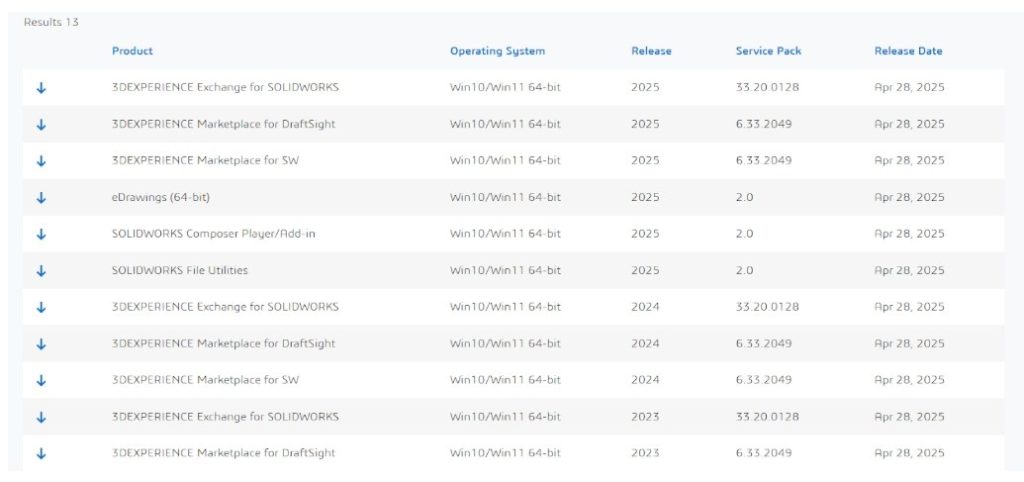This screenshot has height=482, width=1024.
Task: Select '3DEXPERIENCE Exchange for SOLIDWORKS' name in 2023 row
Action: (x=225, y=416)
